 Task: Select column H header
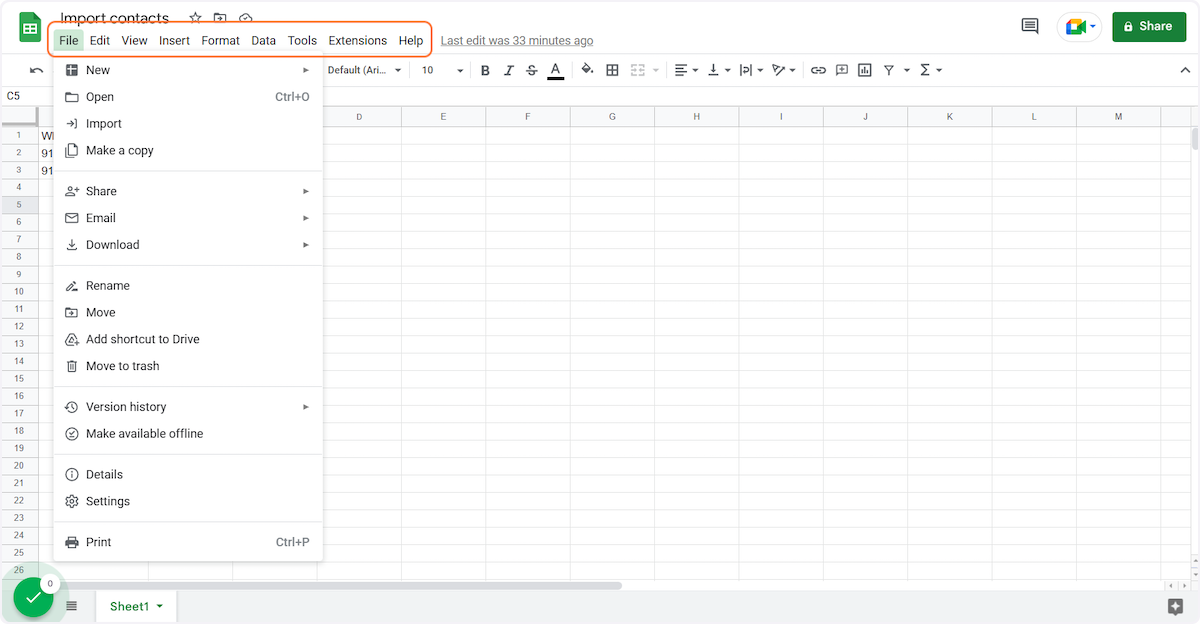[696, 117]
